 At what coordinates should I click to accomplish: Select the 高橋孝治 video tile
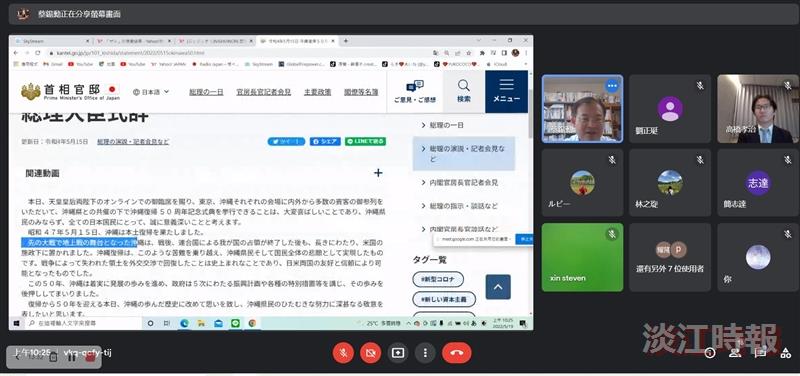pyautogui.click(x=758, y=109)
